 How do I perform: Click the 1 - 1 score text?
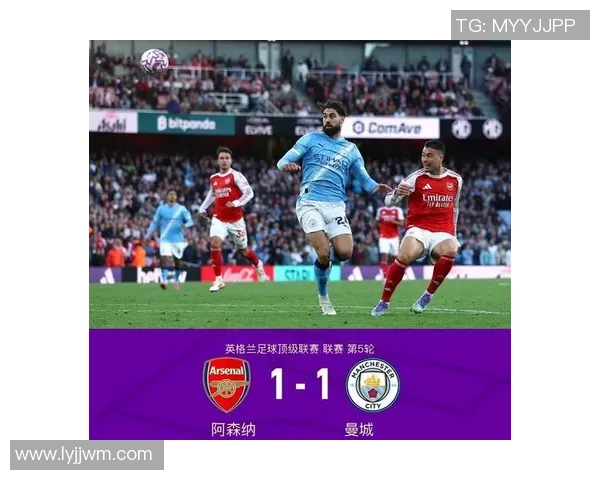pyautogui.click(x=300, y=384)
